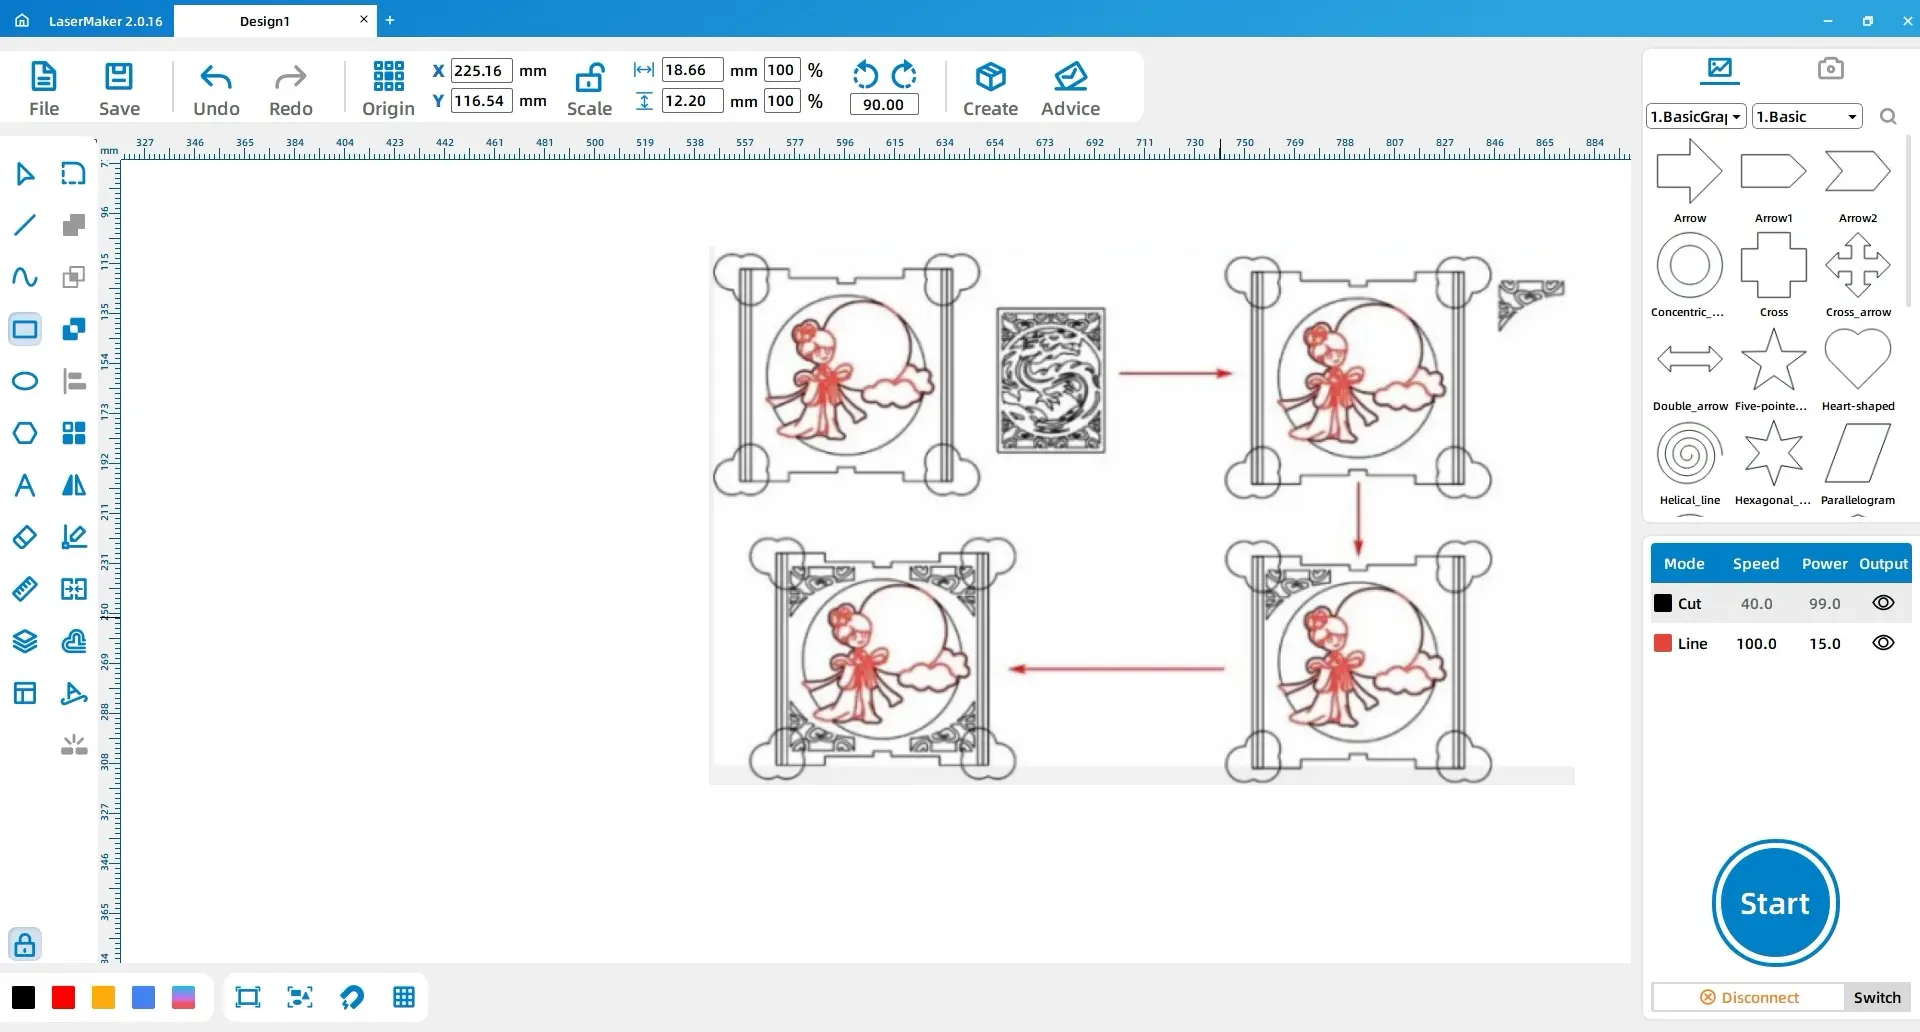This screenshot has height=1032, width=1920.
Task: Select the pointer selection tool
Action: [x=25, y=174]
